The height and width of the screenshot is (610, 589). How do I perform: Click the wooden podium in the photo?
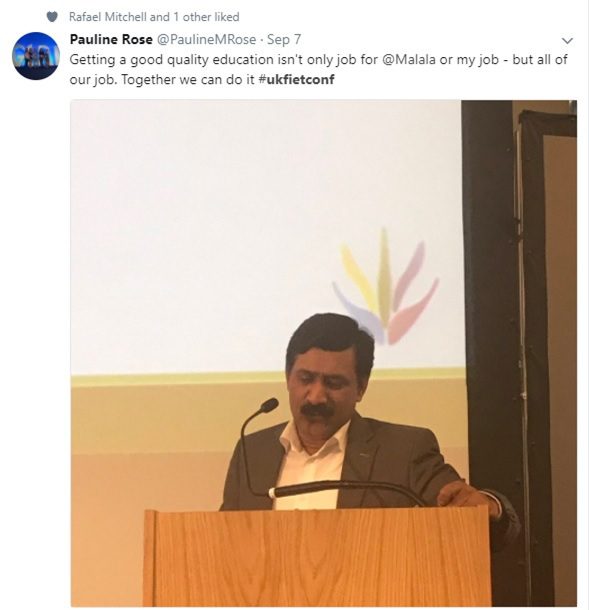pos(317,557)
